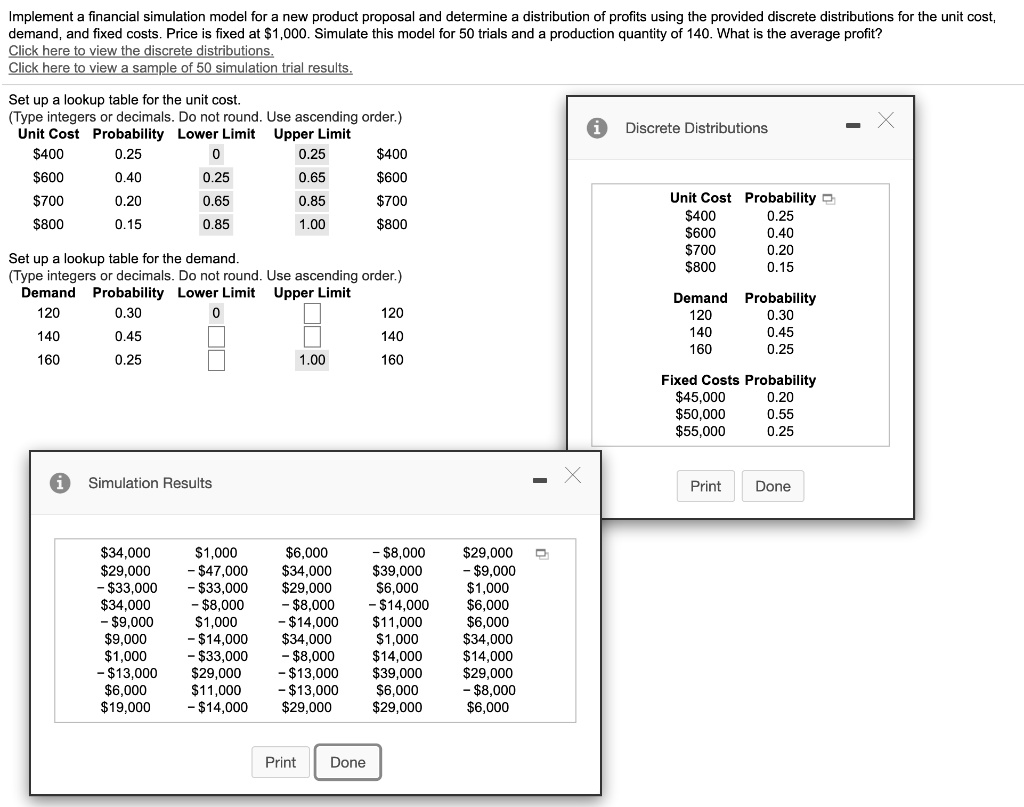This screenshot has height=807, width=1024.
Task: Click the 1.00 Upper Limit box for demand 160
Action: (x=311, y=361)
